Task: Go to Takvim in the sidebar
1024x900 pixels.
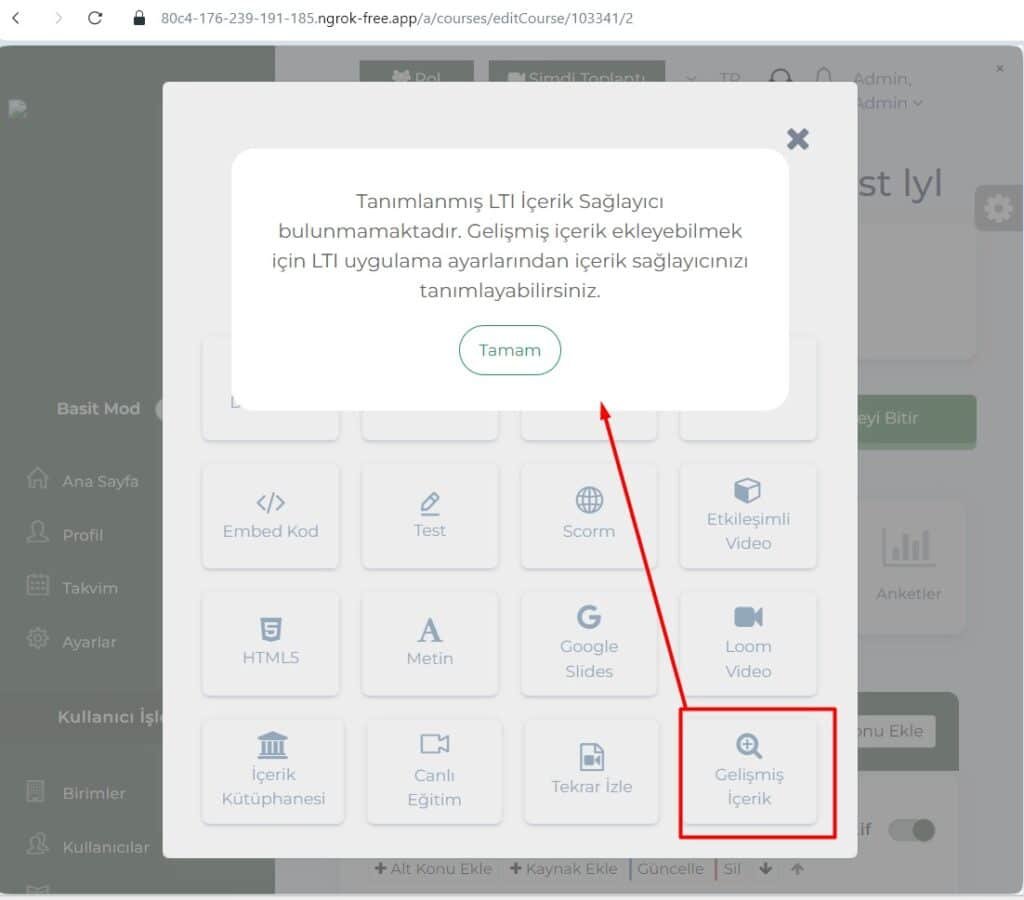Action: (x=89, y=588)
